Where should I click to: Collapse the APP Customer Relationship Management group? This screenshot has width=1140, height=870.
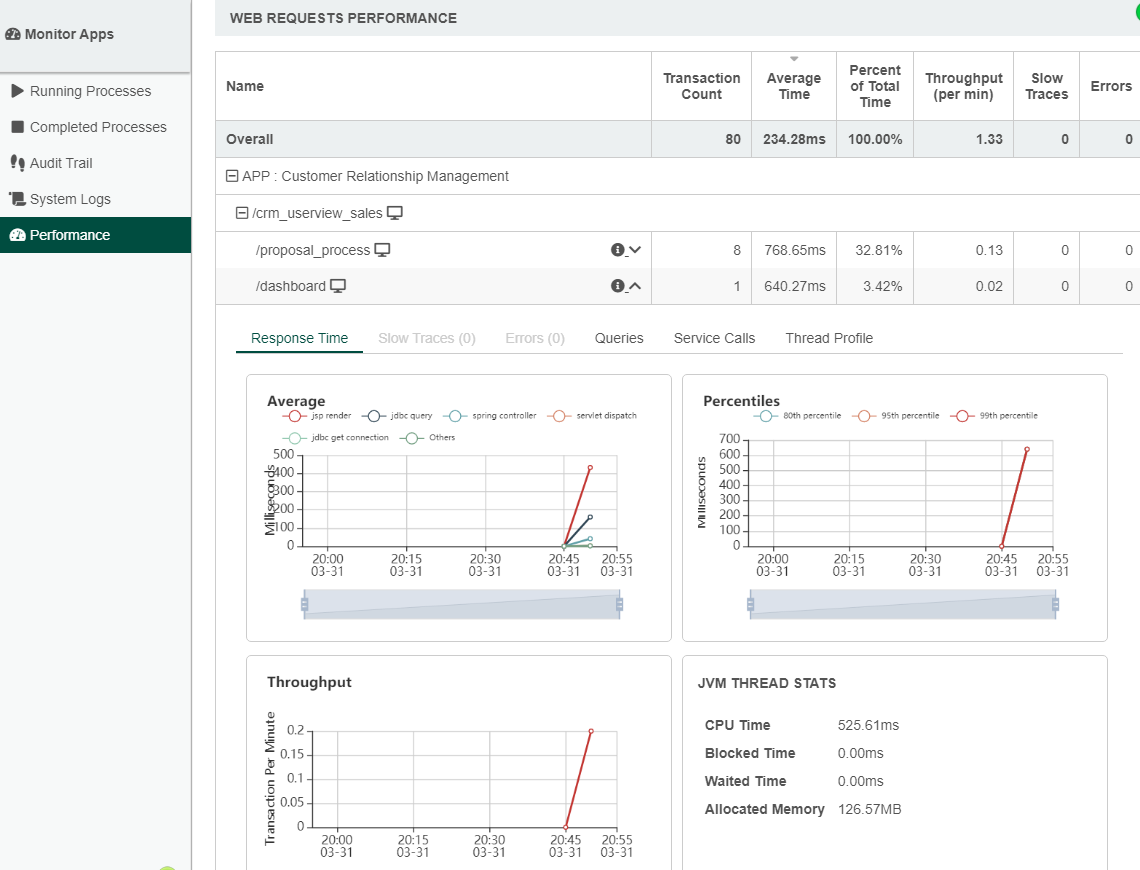pos(232,176)
